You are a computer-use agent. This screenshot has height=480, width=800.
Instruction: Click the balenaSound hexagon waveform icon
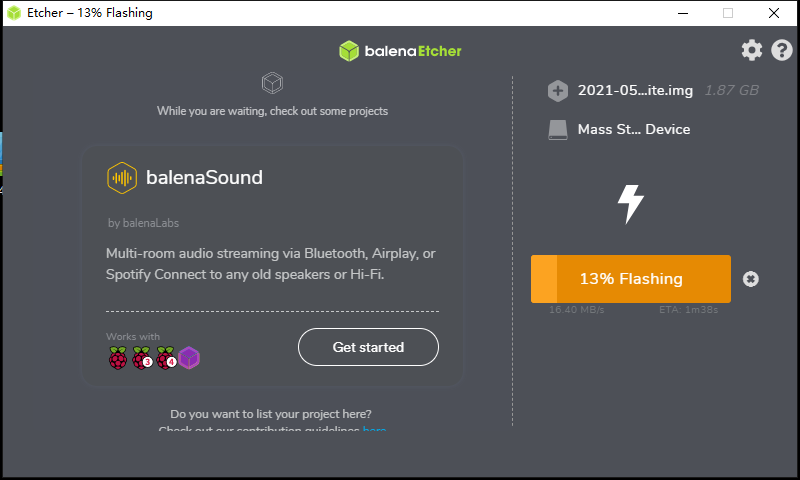(122, 178)
